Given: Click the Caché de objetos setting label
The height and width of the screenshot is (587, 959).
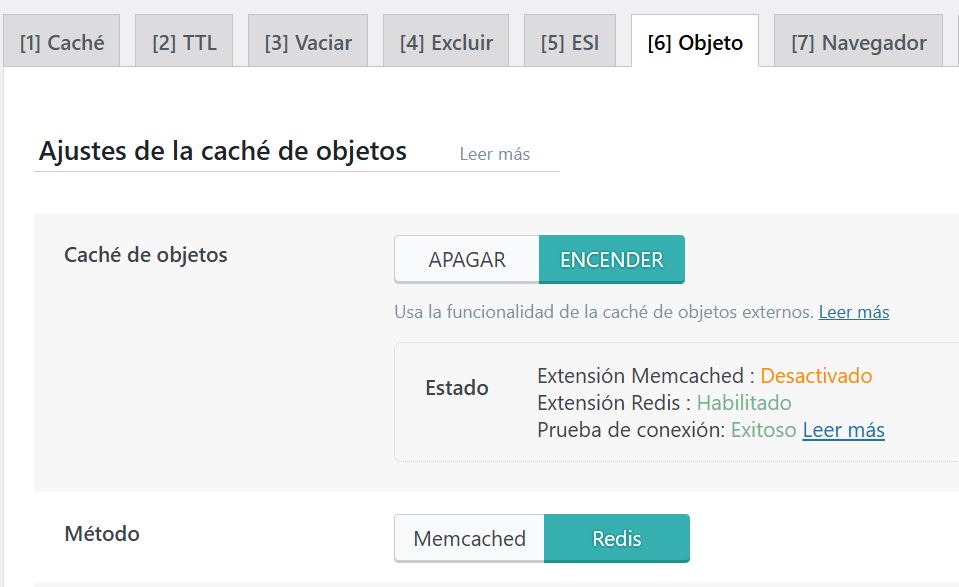Looking at the screenshot, I should pos(145,255).
